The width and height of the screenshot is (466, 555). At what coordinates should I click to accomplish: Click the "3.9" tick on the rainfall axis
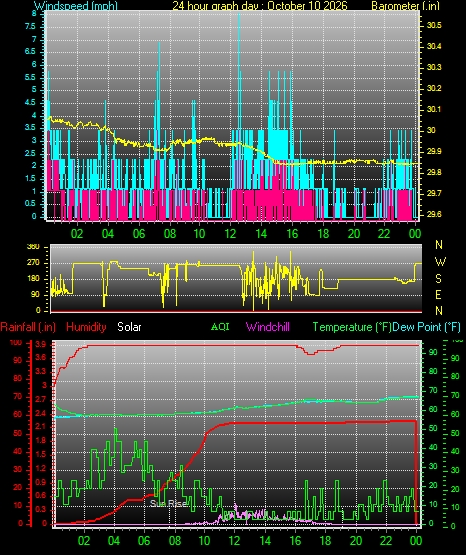41,345
